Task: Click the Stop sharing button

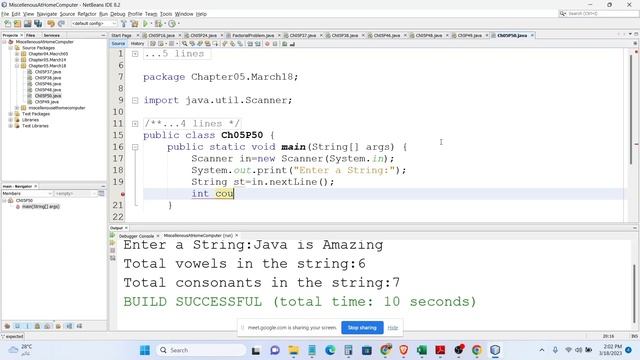Action: pos(362,327)
